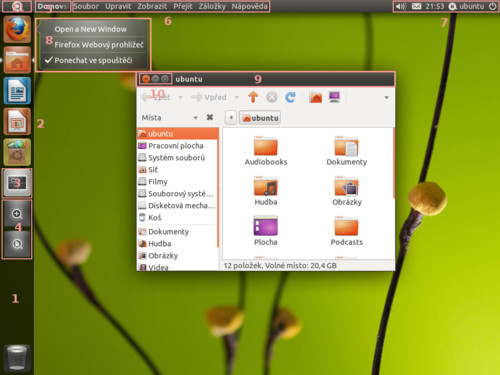The width and height of the screenshot is (500, 375).
Task: Click the Stop loading toolbar icon
Action: (272, 97)
